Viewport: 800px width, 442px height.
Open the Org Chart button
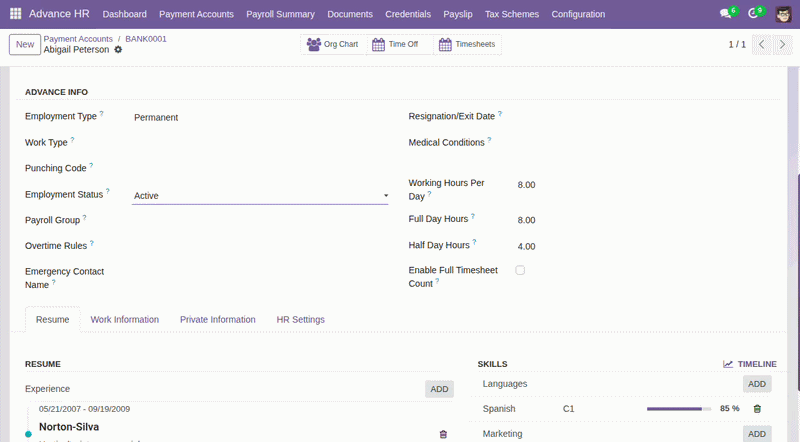tap(333, 44)
